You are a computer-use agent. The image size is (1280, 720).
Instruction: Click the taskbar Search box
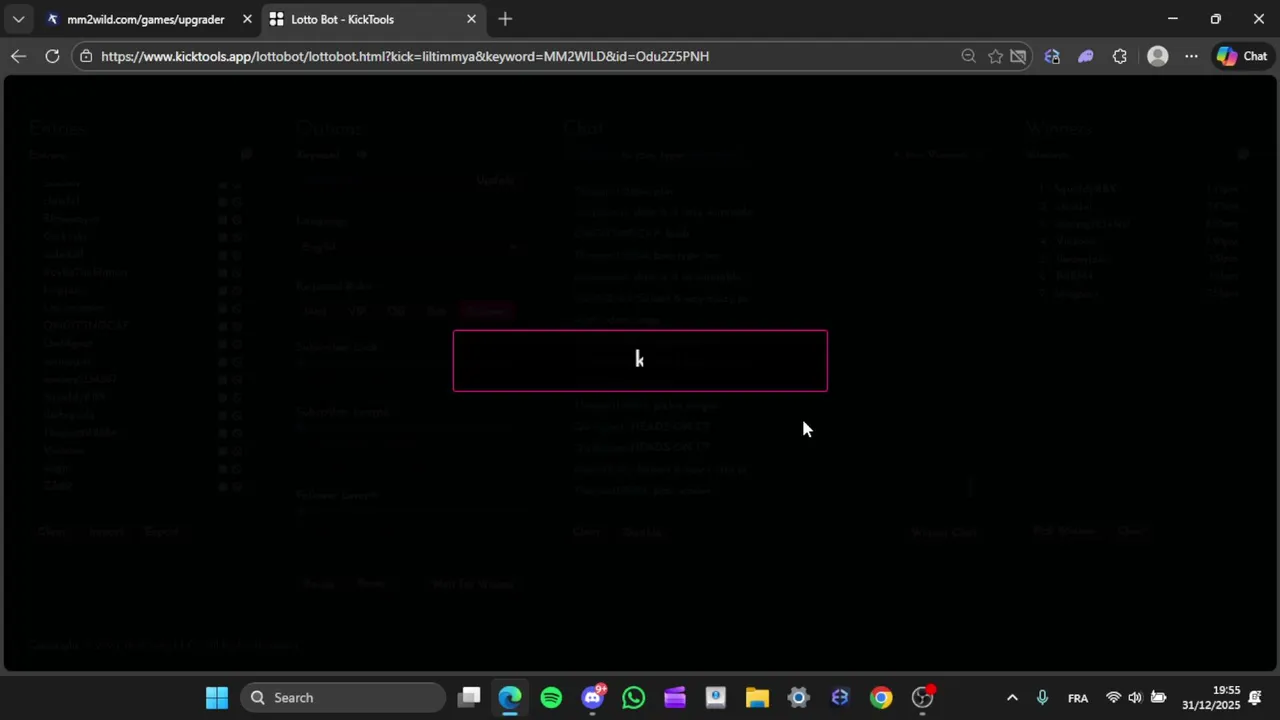(342, 697)
